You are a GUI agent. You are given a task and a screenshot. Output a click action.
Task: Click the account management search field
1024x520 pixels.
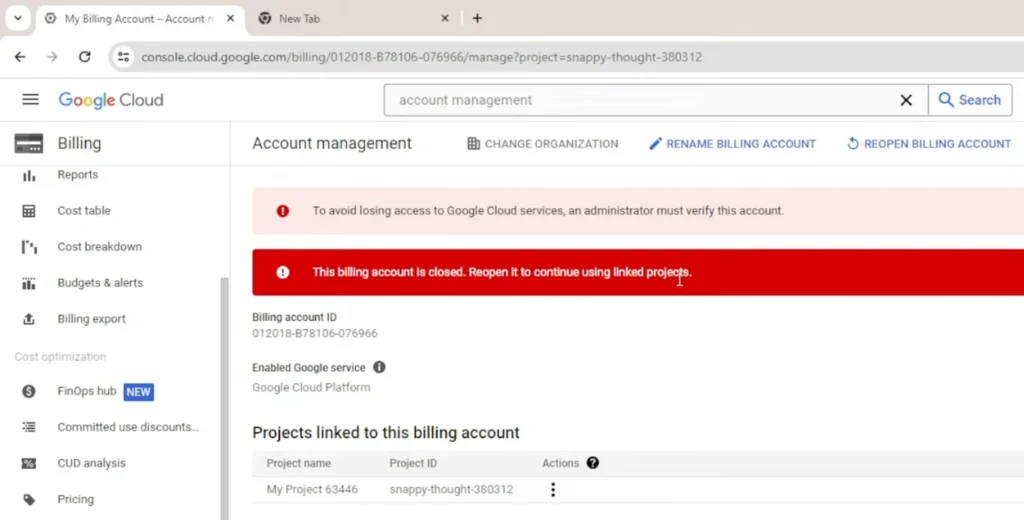point(640,100)
